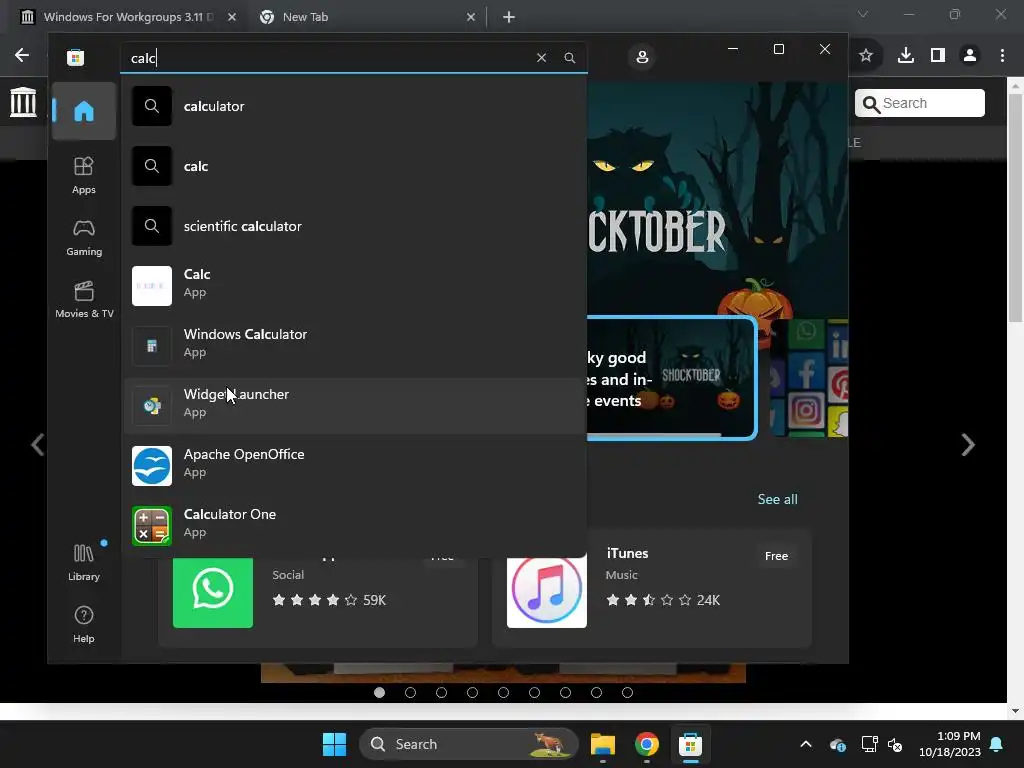The width and height of the screenshot is (1024, 768).
Task: Click the taskbar Search box
Action: [x=469, y=744]
